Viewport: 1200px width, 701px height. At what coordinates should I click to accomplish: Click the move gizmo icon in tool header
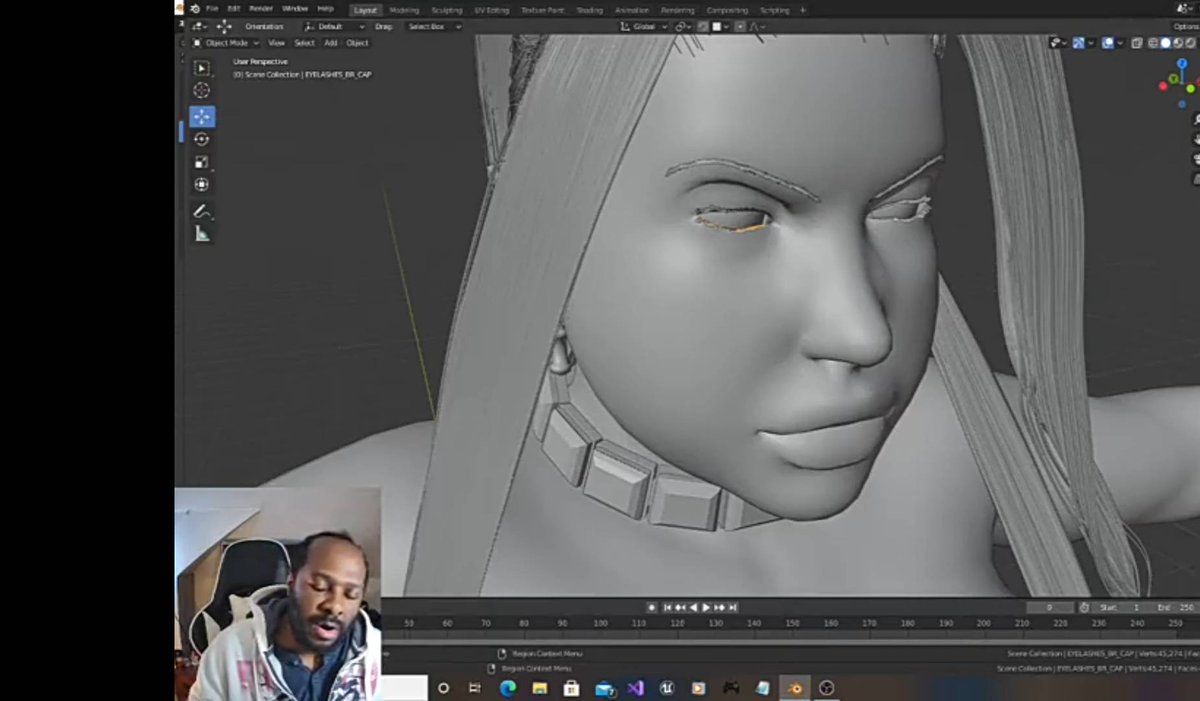point(224,26)
